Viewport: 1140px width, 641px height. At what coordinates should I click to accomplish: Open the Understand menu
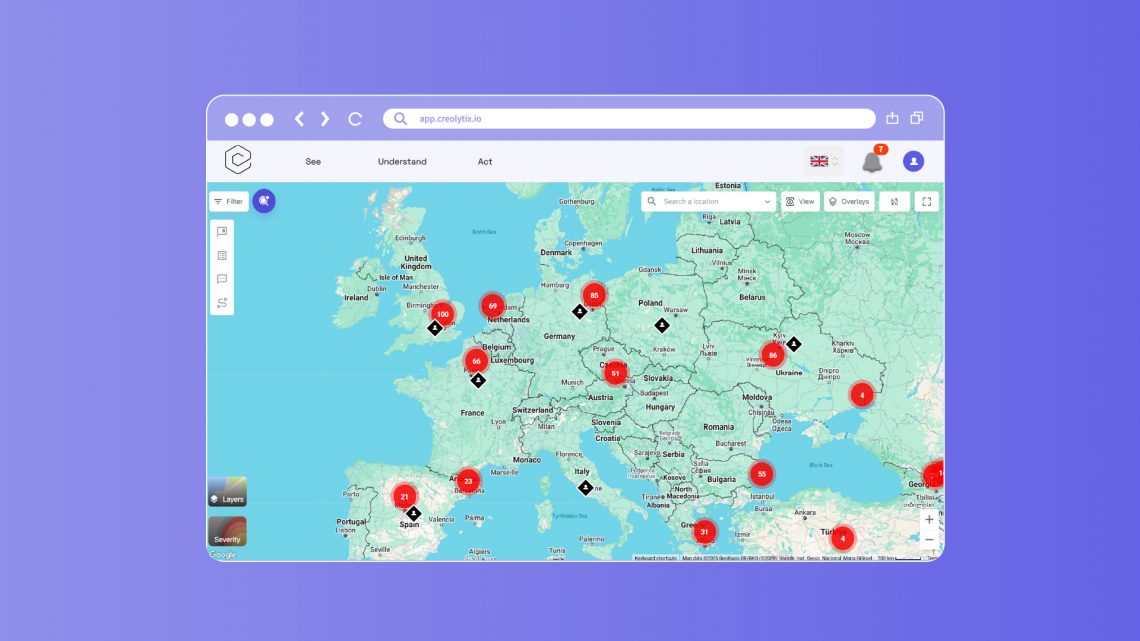[402, 161]
